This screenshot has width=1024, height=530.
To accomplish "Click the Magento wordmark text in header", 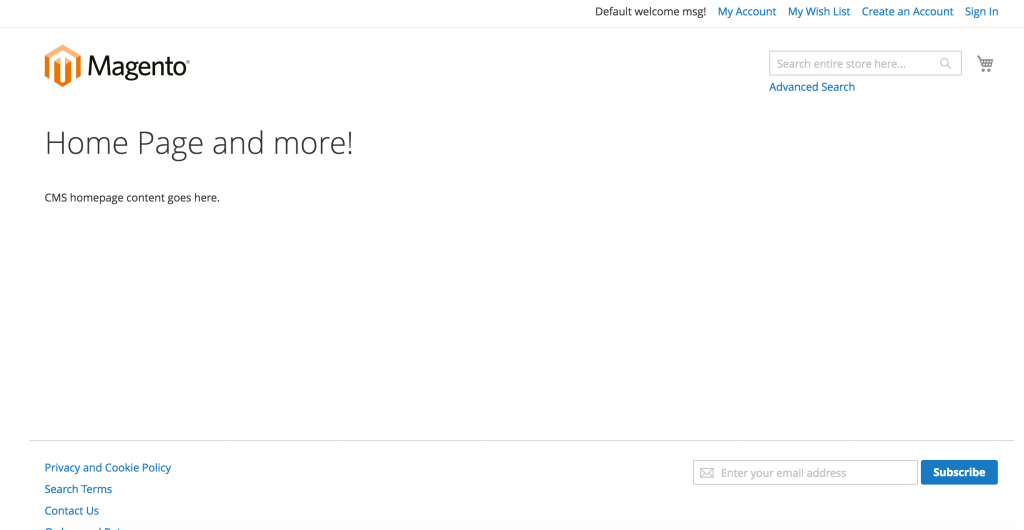I will (x=138, y=67).
